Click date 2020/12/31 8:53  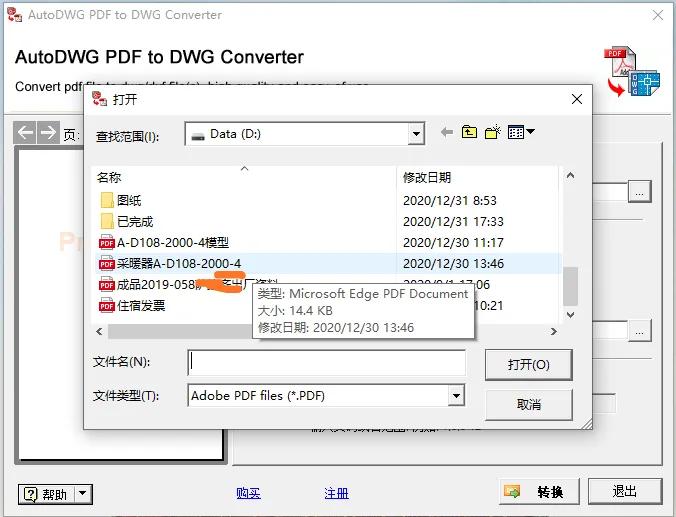coord(450,201)
